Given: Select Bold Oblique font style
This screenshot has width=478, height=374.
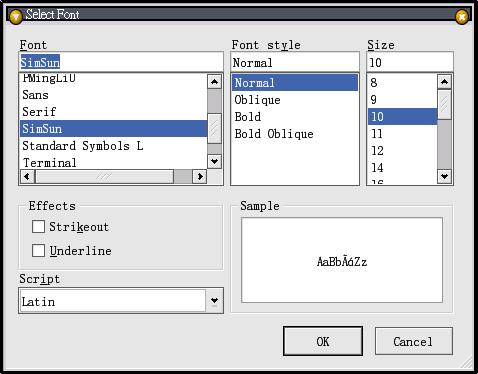Looking at the screenshot, I should coord(274,134).
